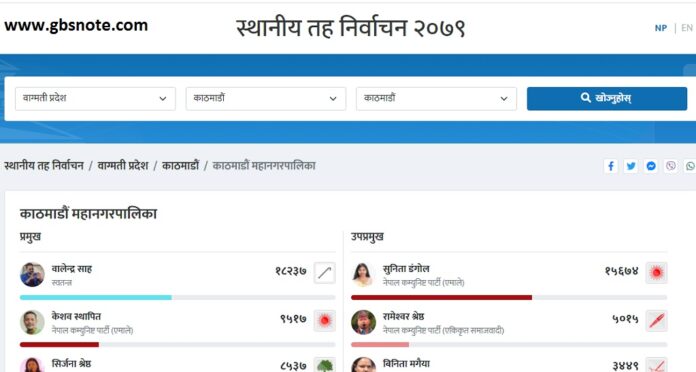Click the stick symbol beside वालेन्द्र साह
Screen dimensions: 696x372
click(x=324, y=273)
